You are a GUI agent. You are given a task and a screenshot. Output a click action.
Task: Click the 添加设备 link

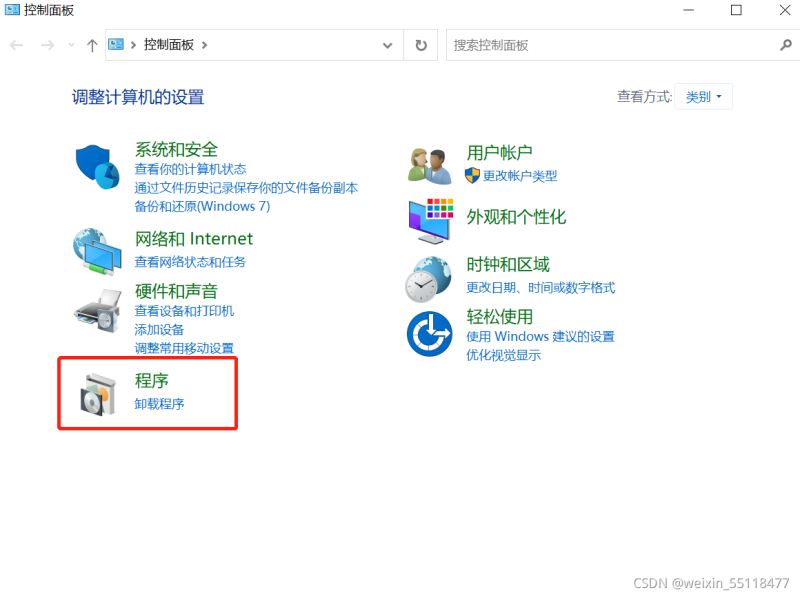pyautogui.click(x=159, y=330)
